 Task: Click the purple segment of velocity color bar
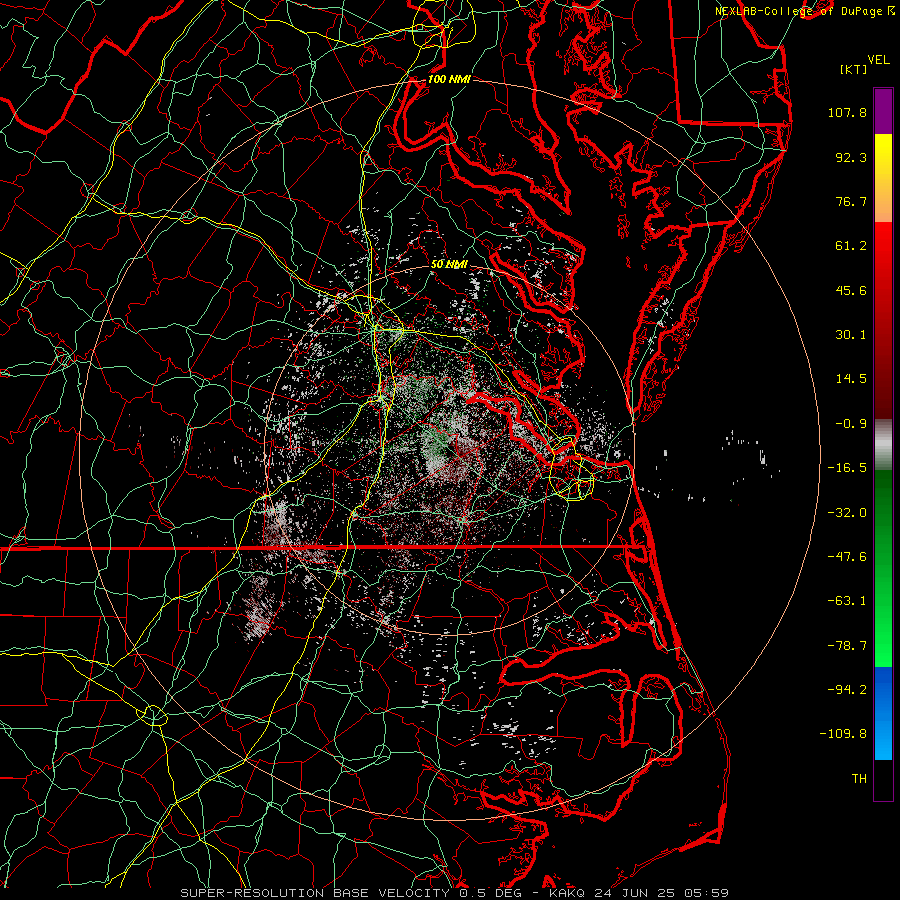(883, 112)
